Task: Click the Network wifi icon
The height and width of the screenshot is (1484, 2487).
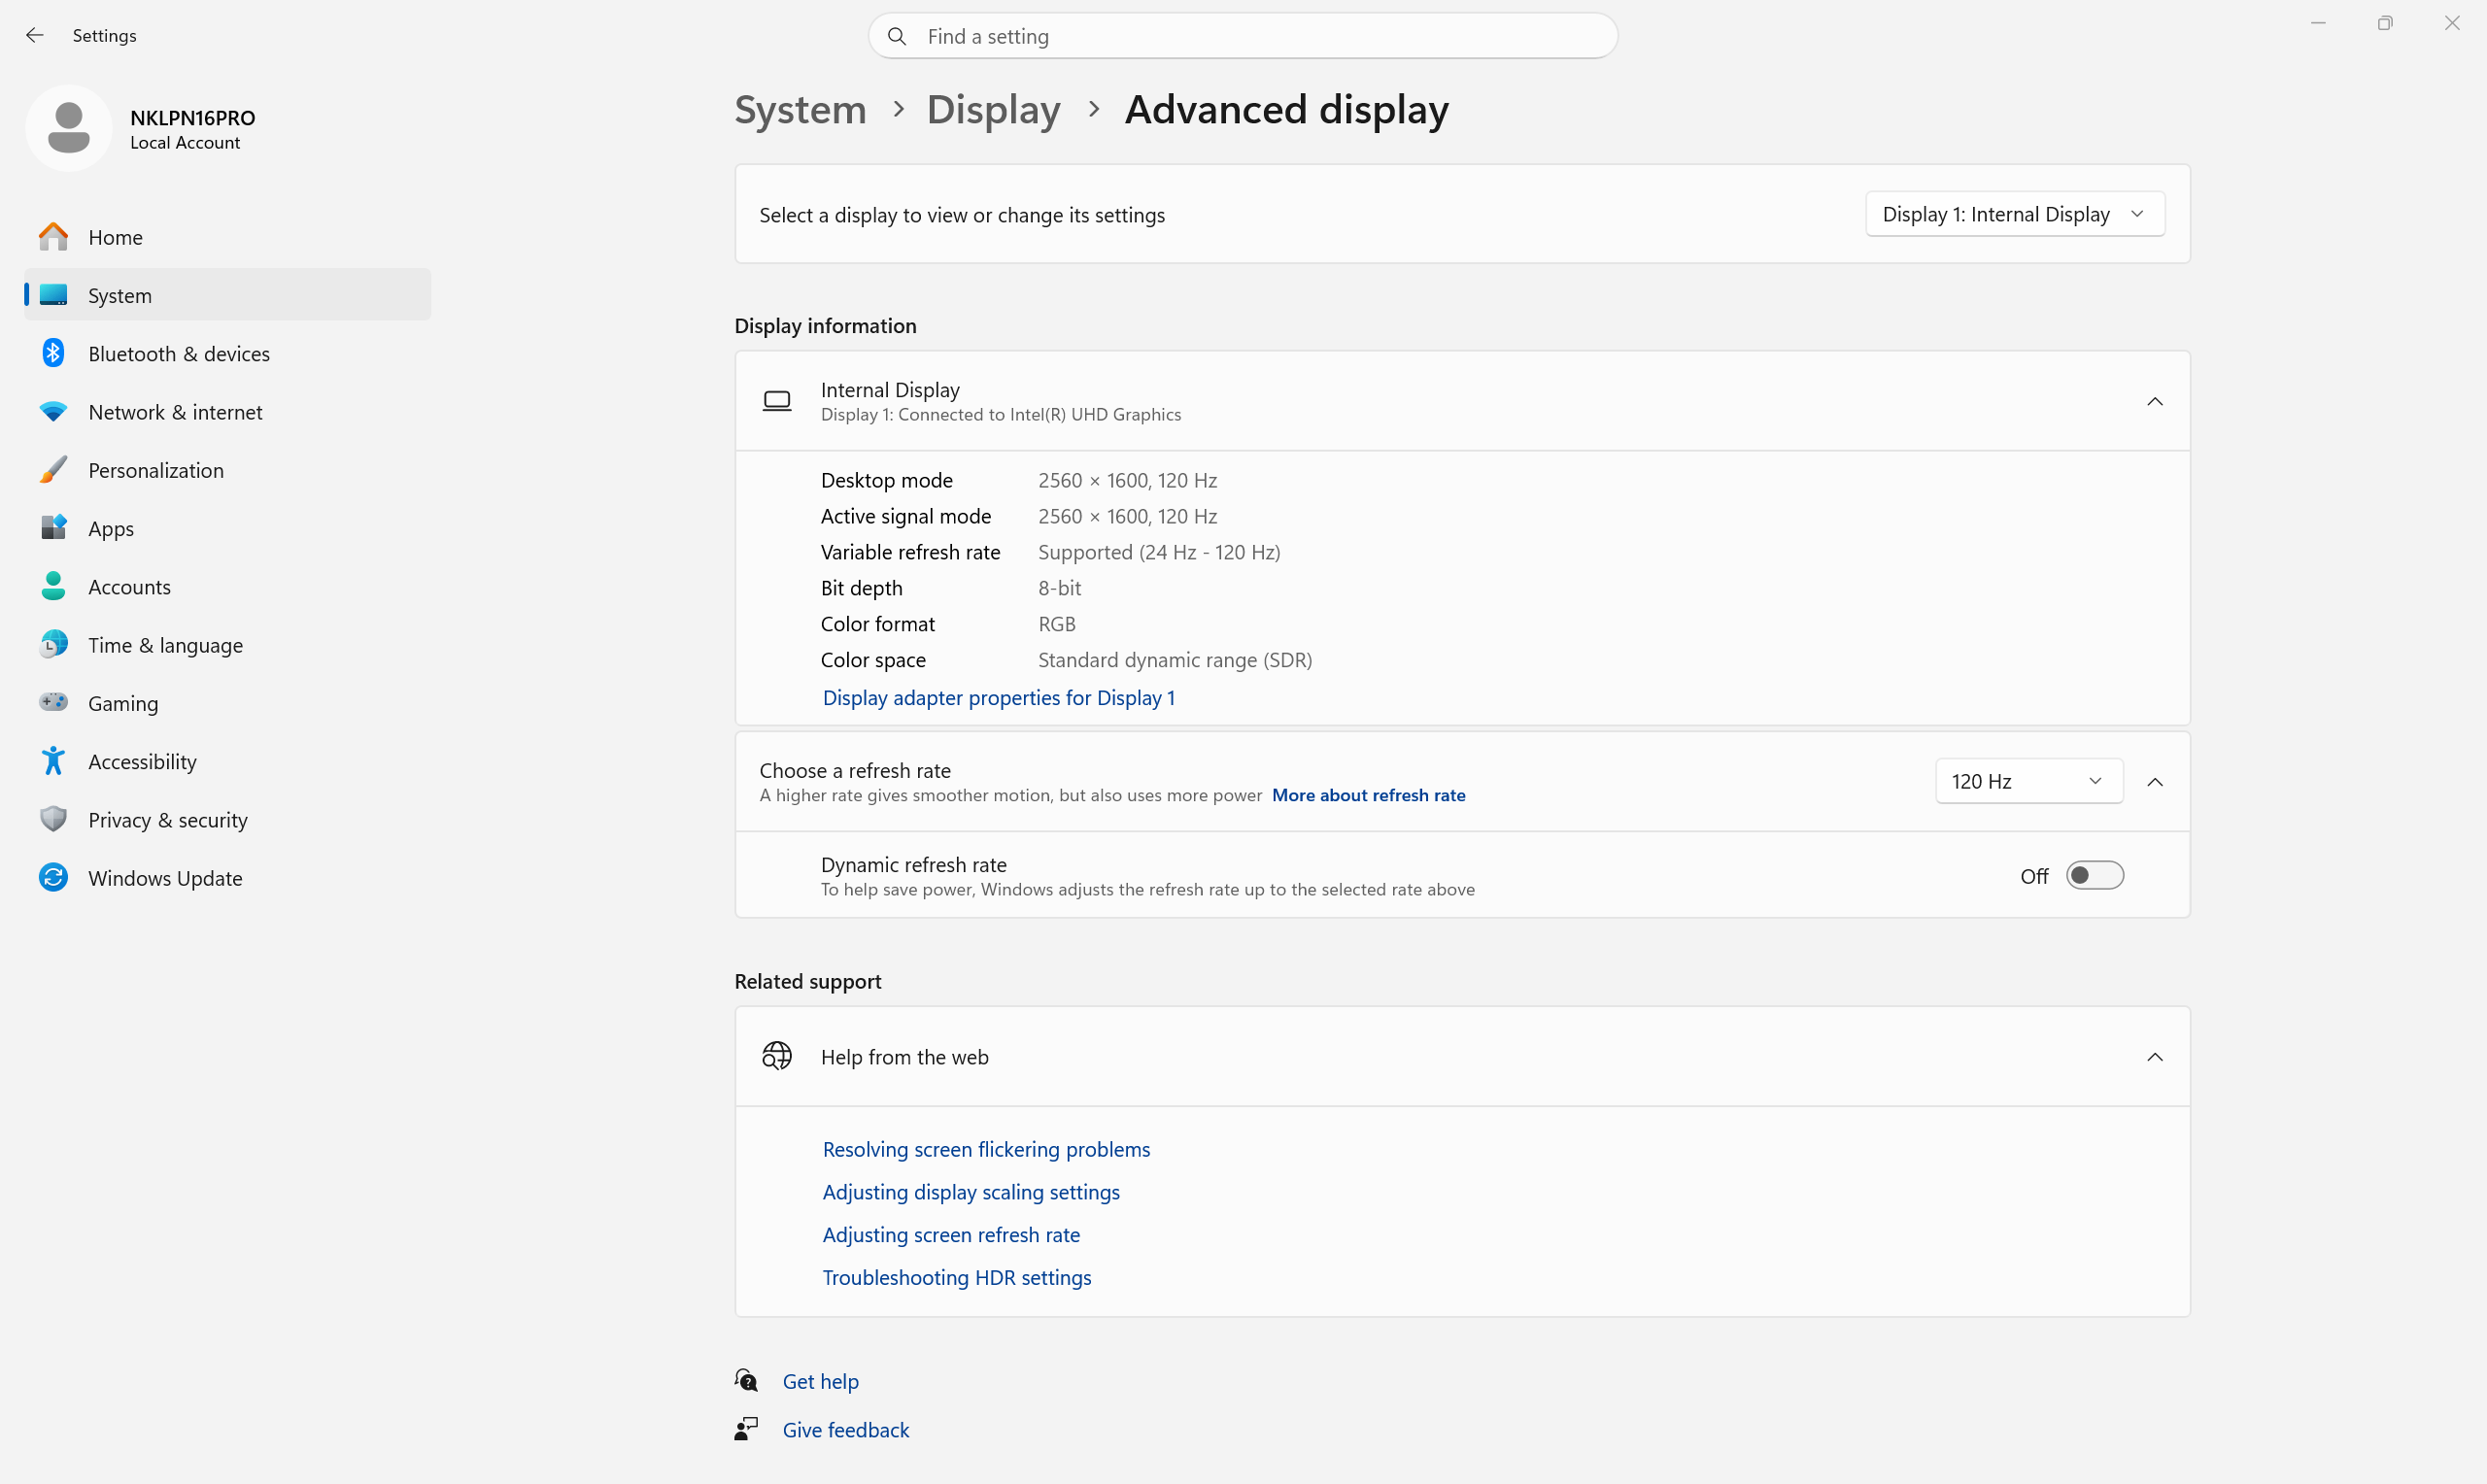Action: pos(53,412)
